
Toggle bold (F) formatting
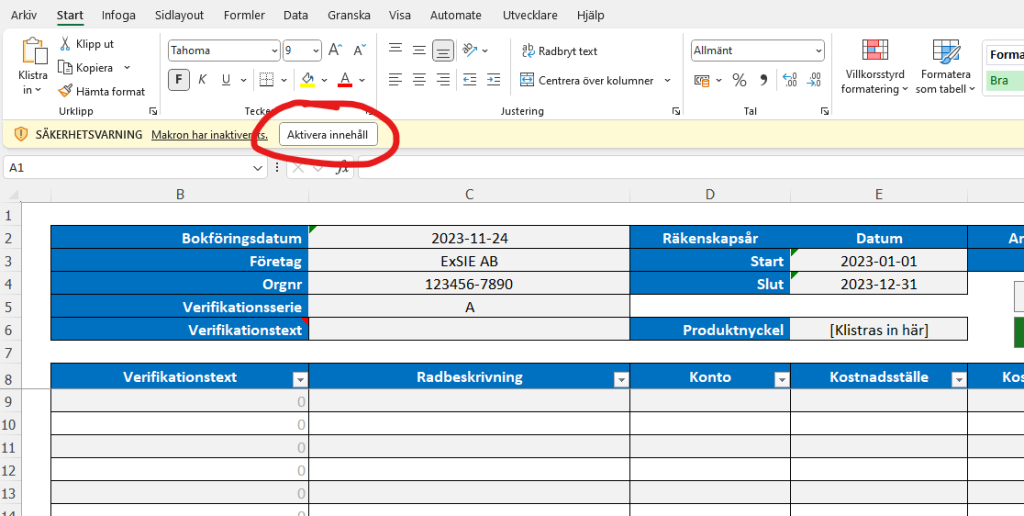(x=179, y=80)
